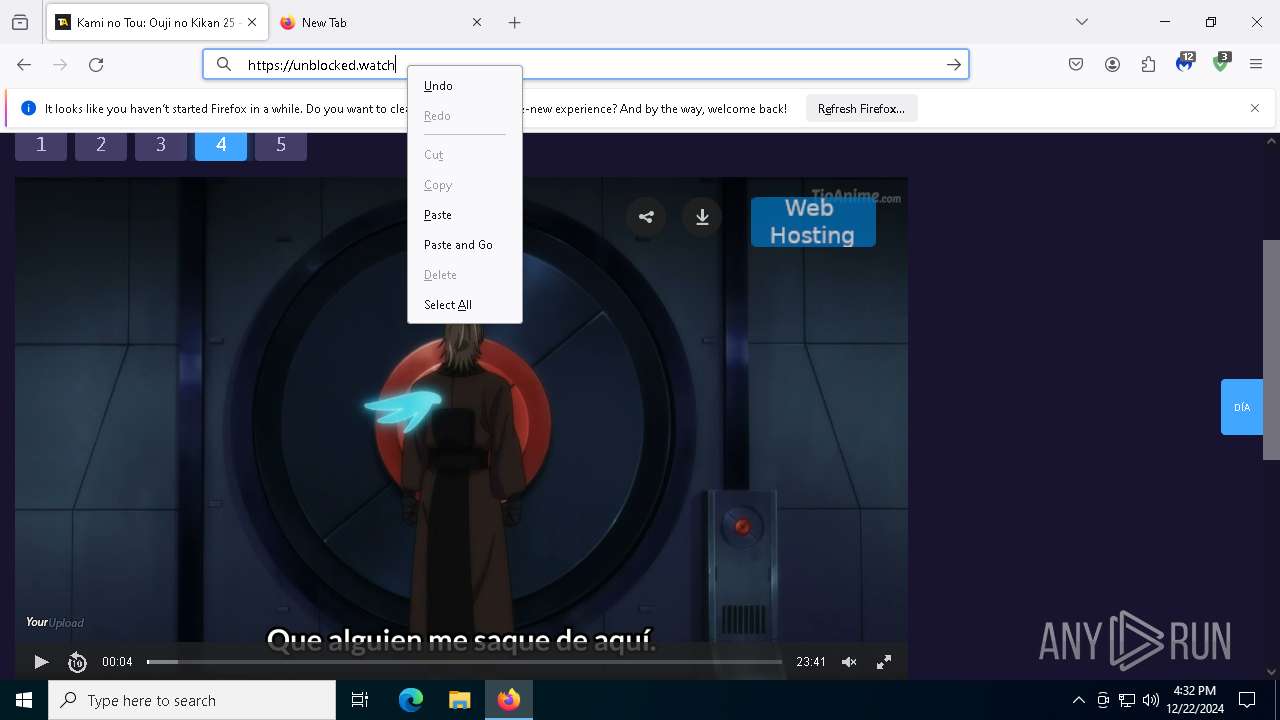The width and height of the screenshot is (1280, 720).
Task: Select server option 4
Action: pyautogui.click(x=221, y=145)
